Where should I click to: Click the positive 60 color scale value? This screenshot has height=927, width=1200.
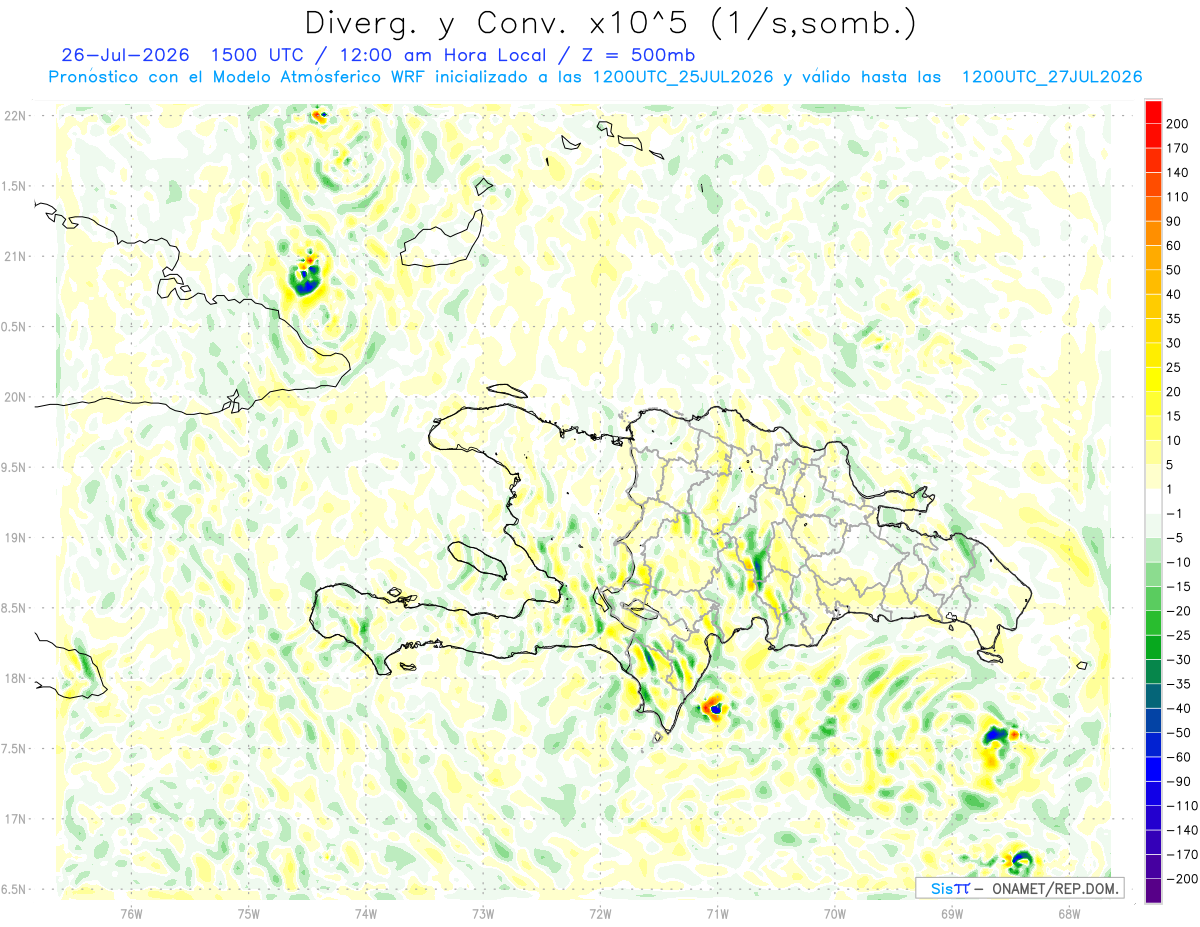click(1174, 246)
